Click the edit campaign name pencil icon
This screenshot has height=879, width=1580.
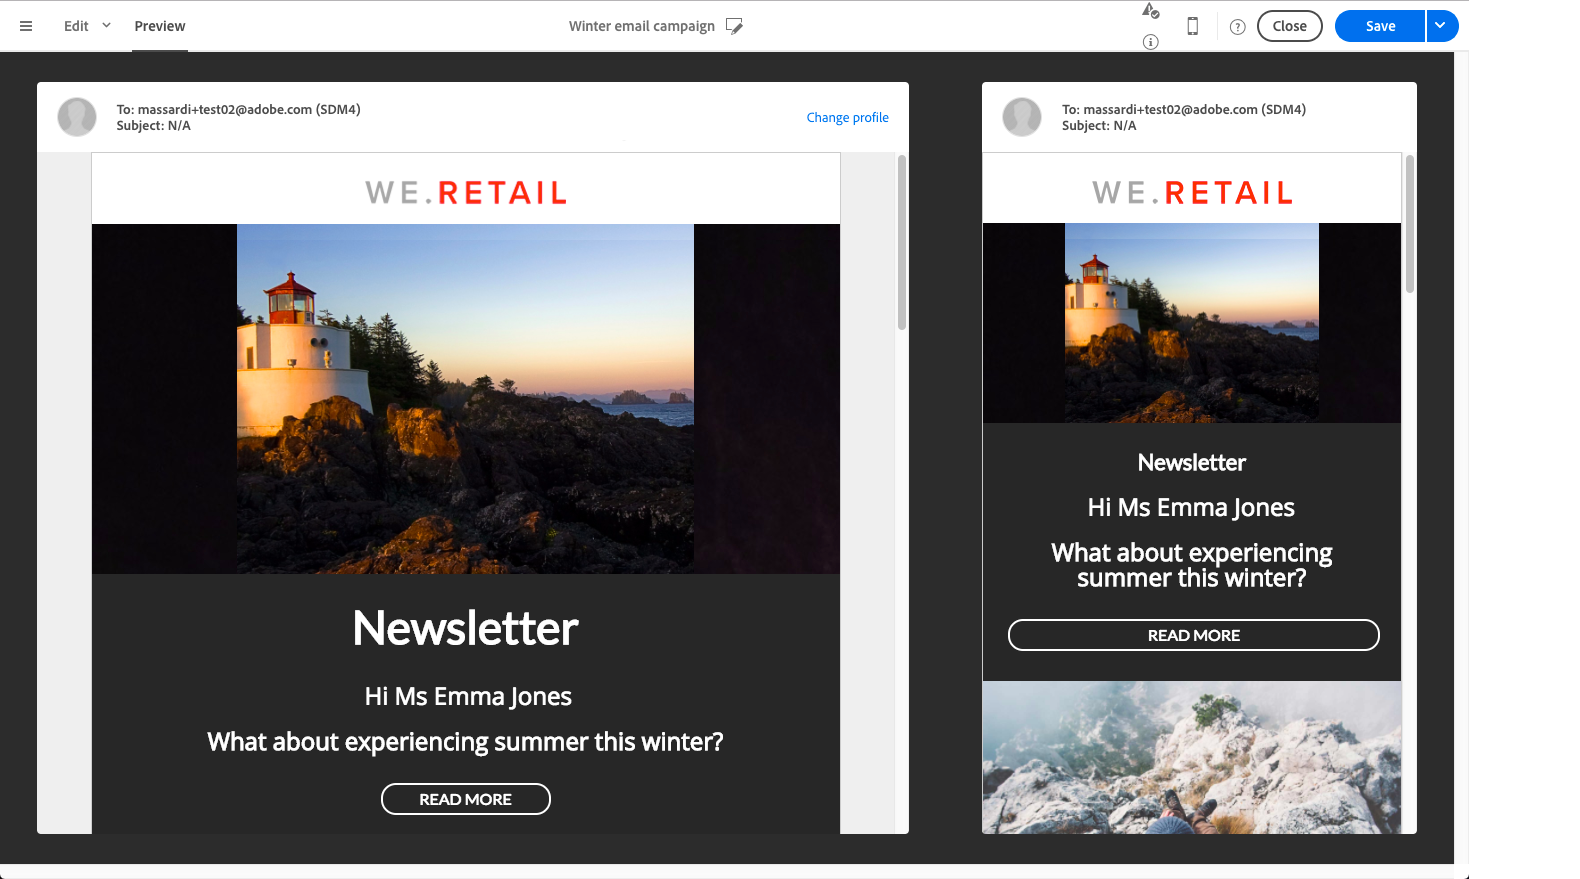tap(734, 26)
